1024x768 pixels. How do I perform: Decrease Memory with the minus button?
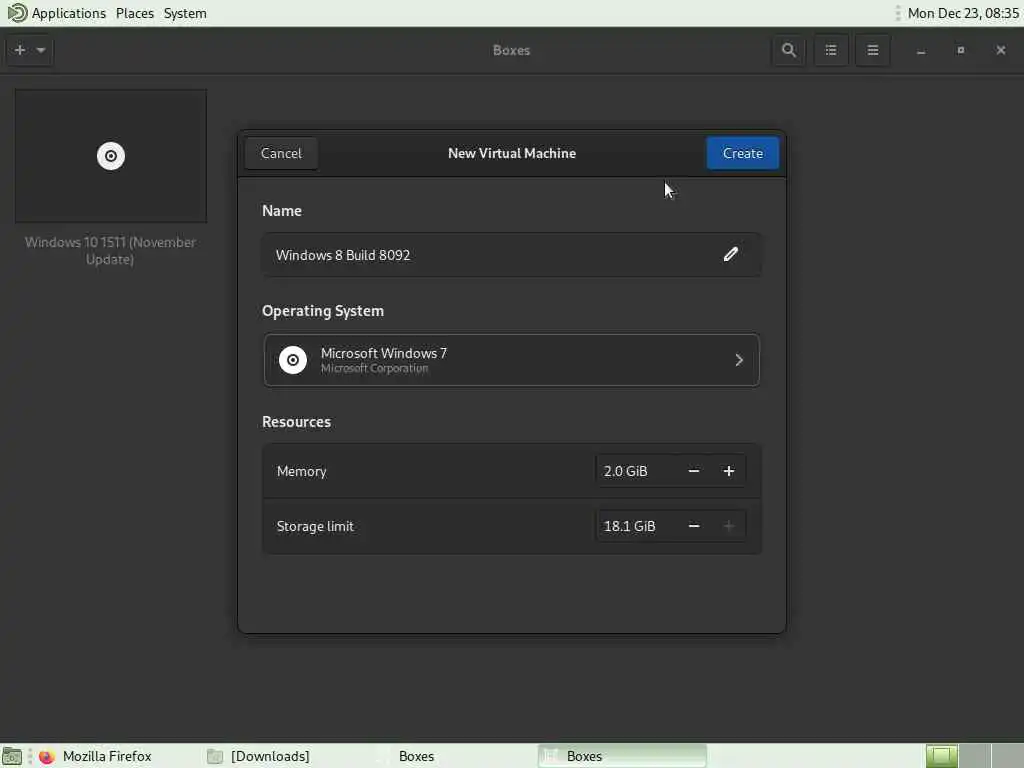pos(694,471)
